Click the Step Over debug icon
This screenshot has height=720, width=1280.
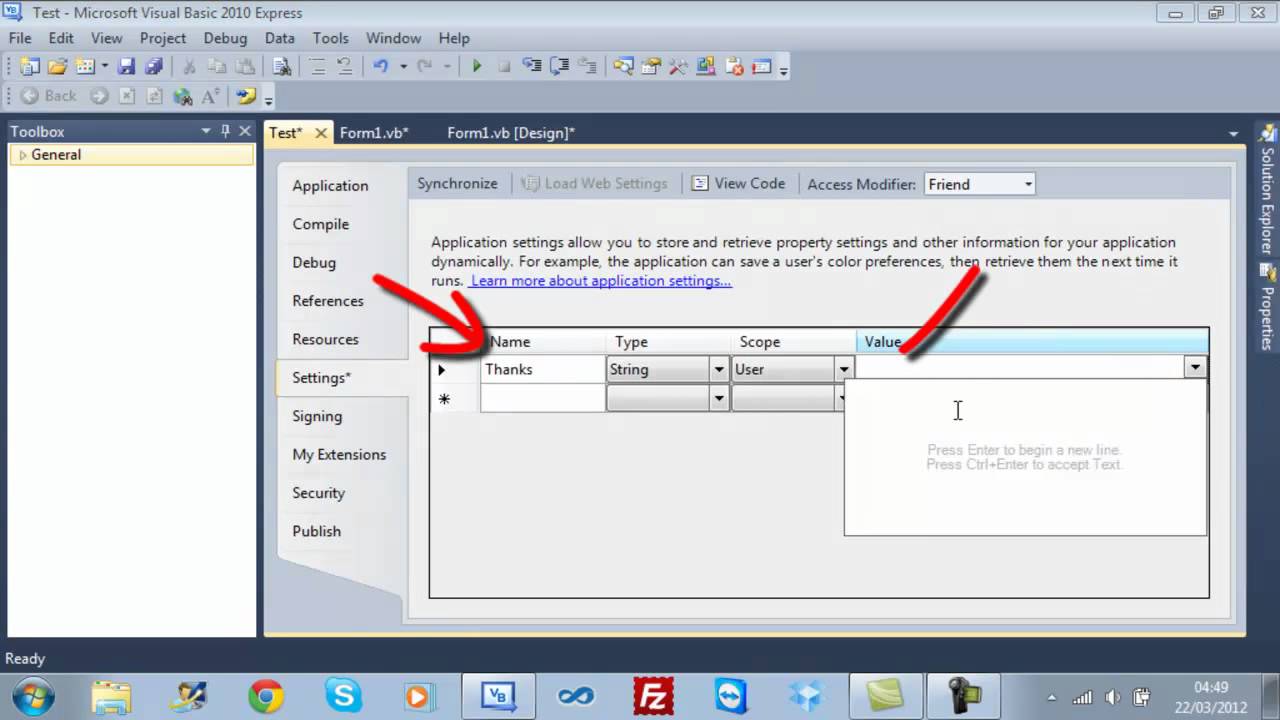click(x=560, y=67)
